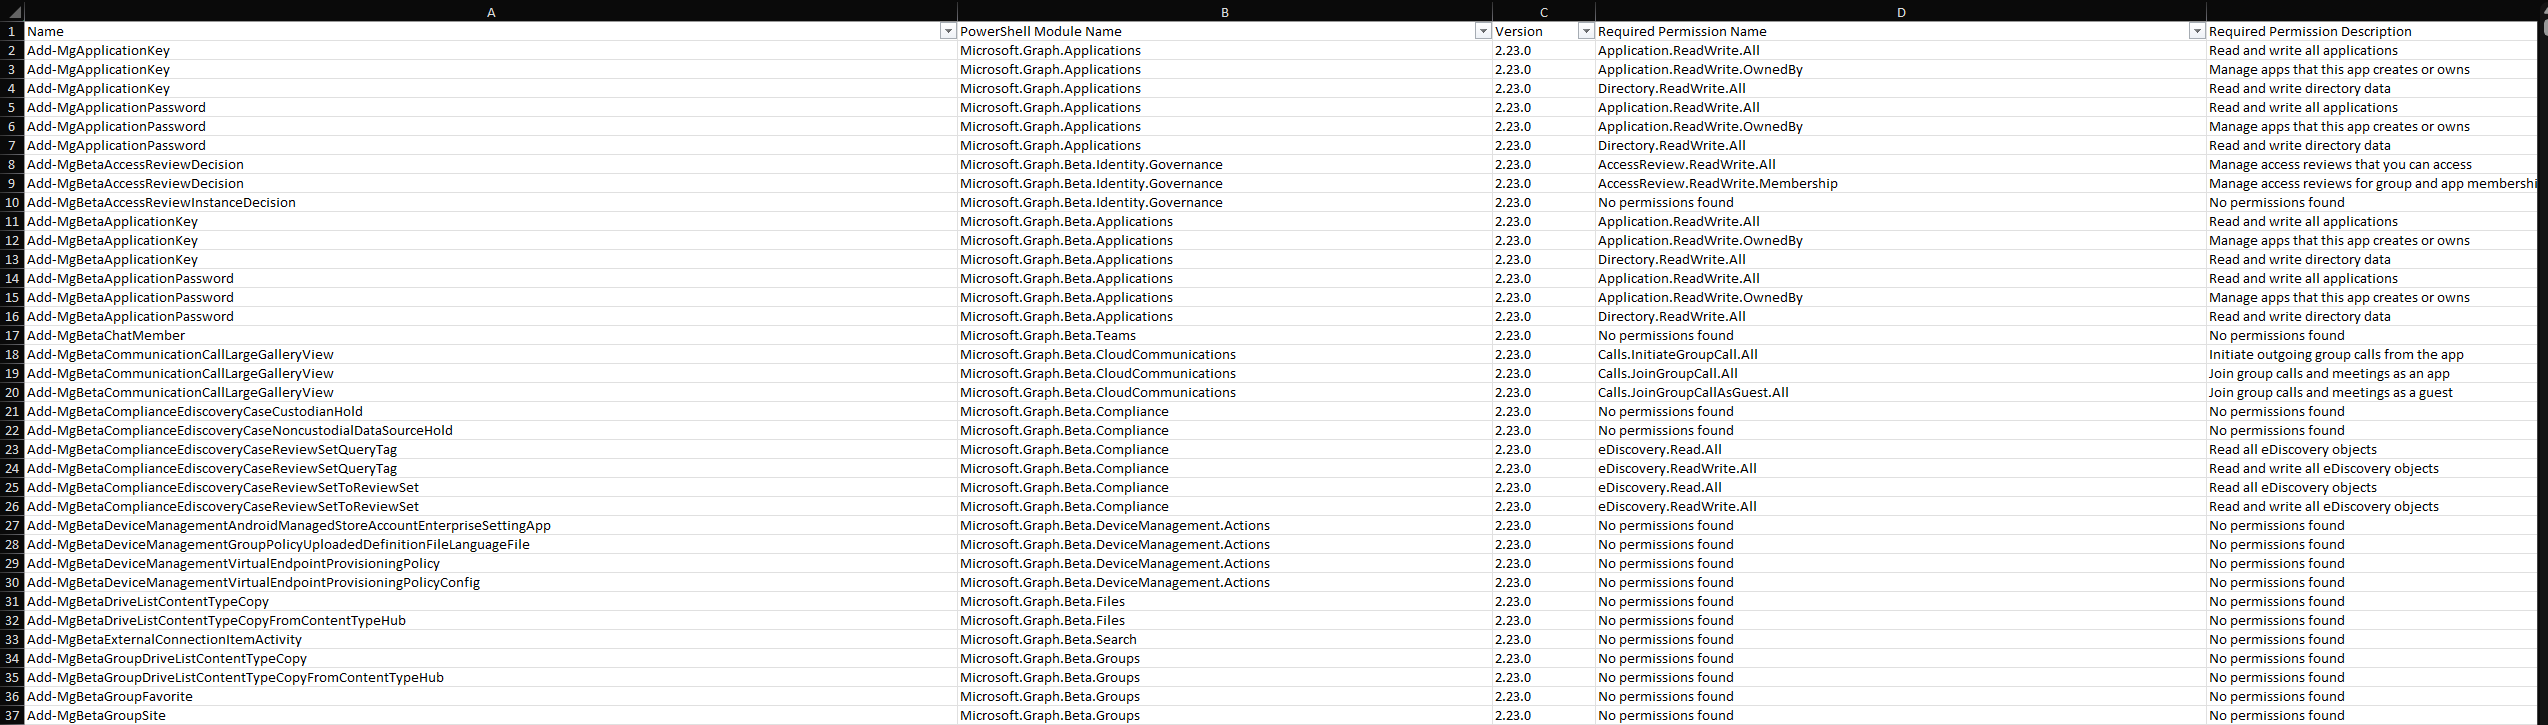Open the Name column filter dropdown
Screen dimensions: 2548x725
point(948,32)
